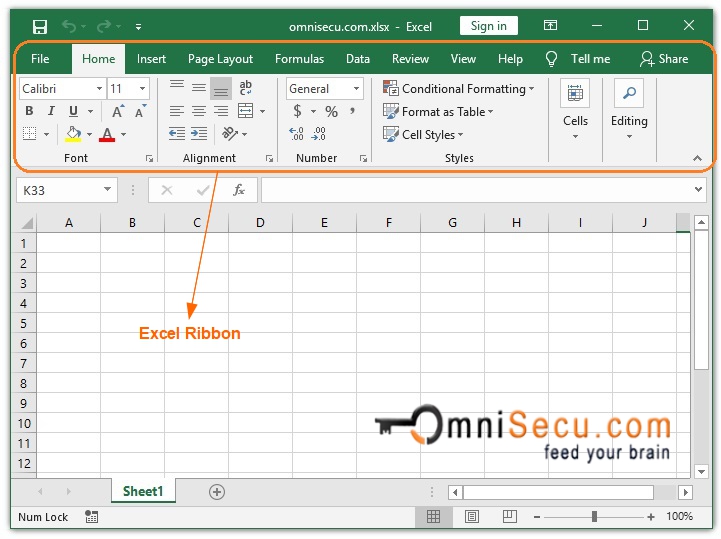Image resolution: width=721 pixels, height=539 pixels.
Task: Select Middle Align icon
Action: point(199,87)
